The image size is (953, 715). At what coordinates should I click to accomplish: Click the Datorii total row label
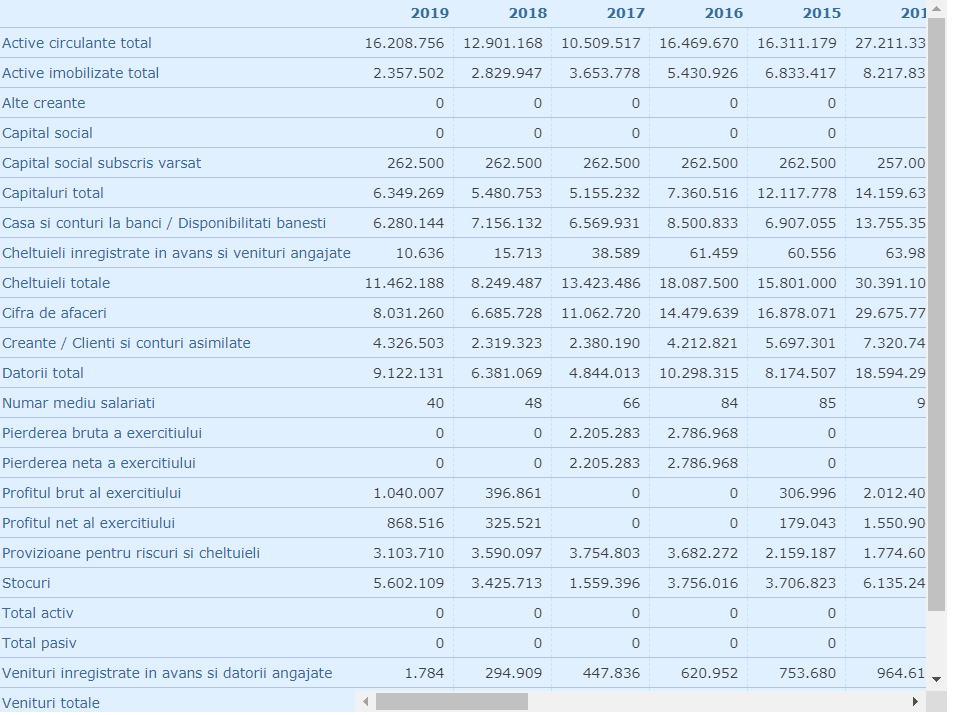(x=43, y=373)
